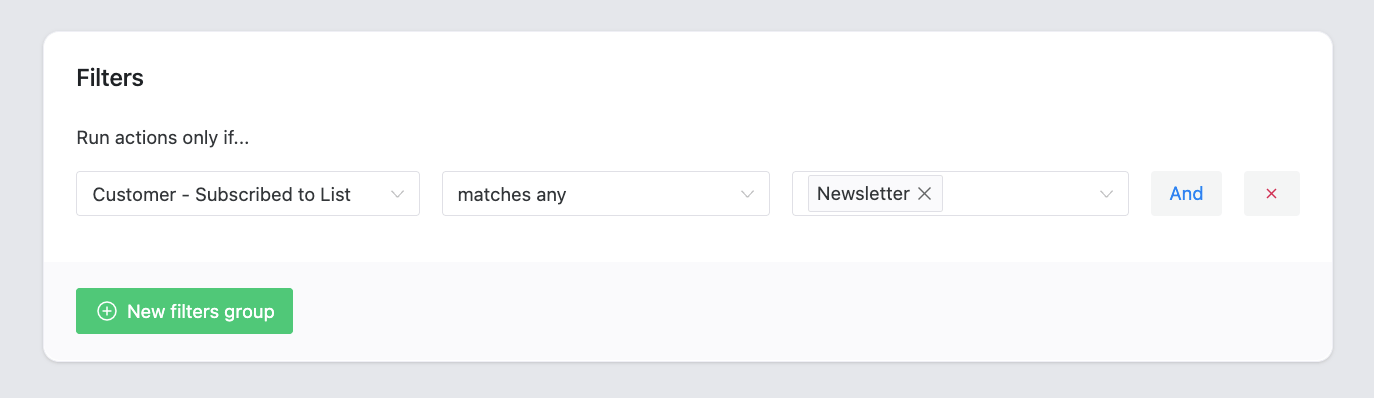Click the chevron arrow on the matches any selector
Viewport: 1374px width, 398px height.
point(747,194)
